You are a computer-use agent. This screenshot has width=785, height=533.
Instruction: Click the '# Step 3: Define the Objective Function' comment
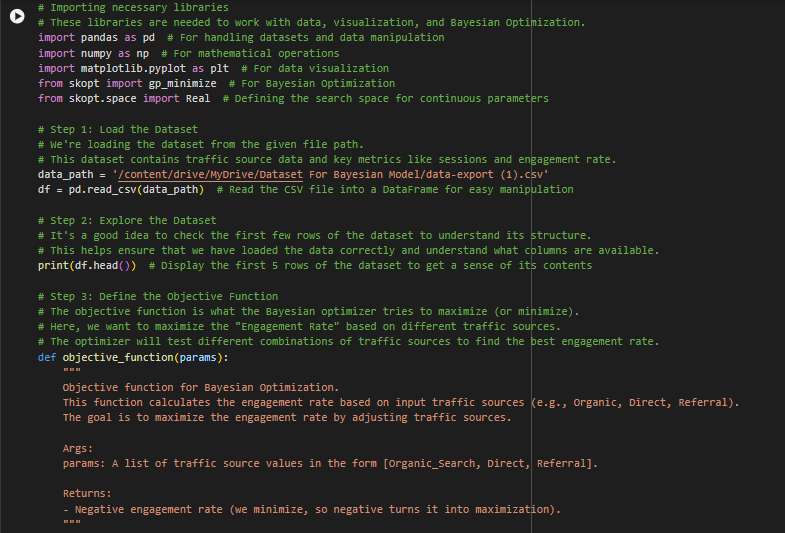pyautogui.click(x=158, y=296)
